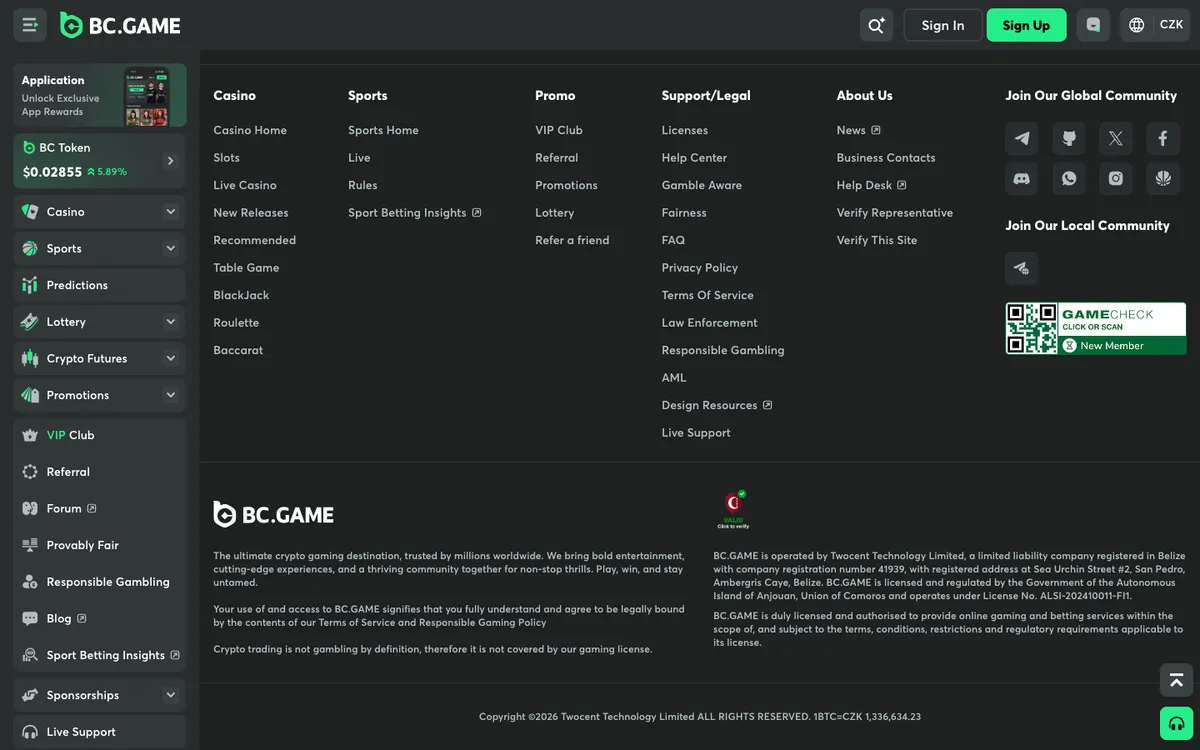This screenshot has height=750, width=1200.
Task: Click the globe language icon in the header
Action: pos(1137,25)
